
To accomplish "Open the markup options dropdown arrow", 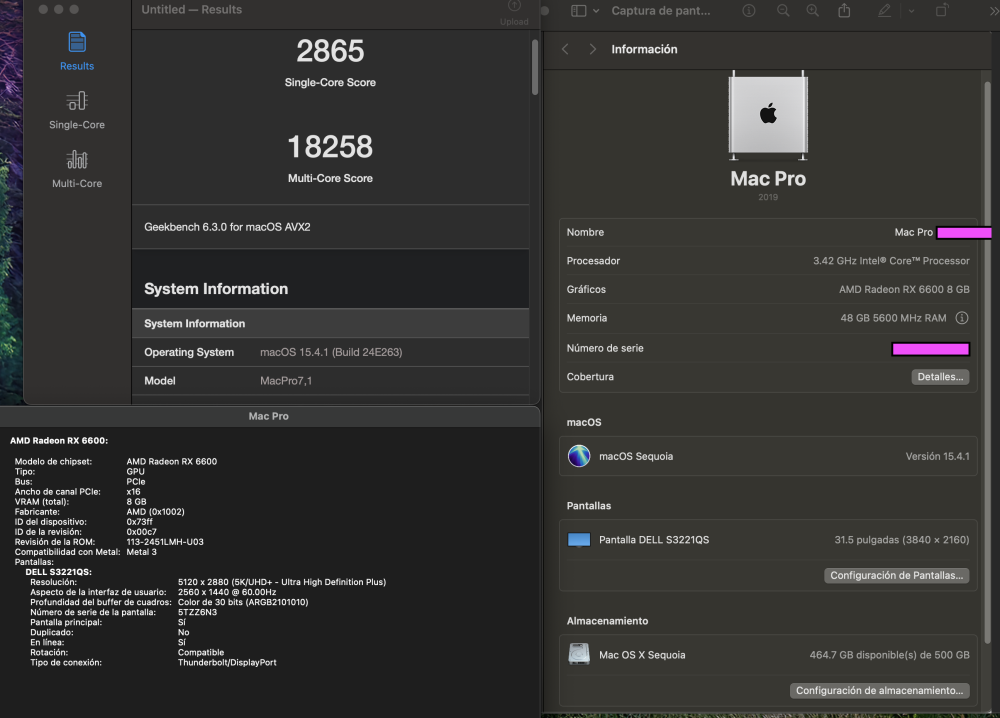I will pyautogui.click(x=911, y=11).
